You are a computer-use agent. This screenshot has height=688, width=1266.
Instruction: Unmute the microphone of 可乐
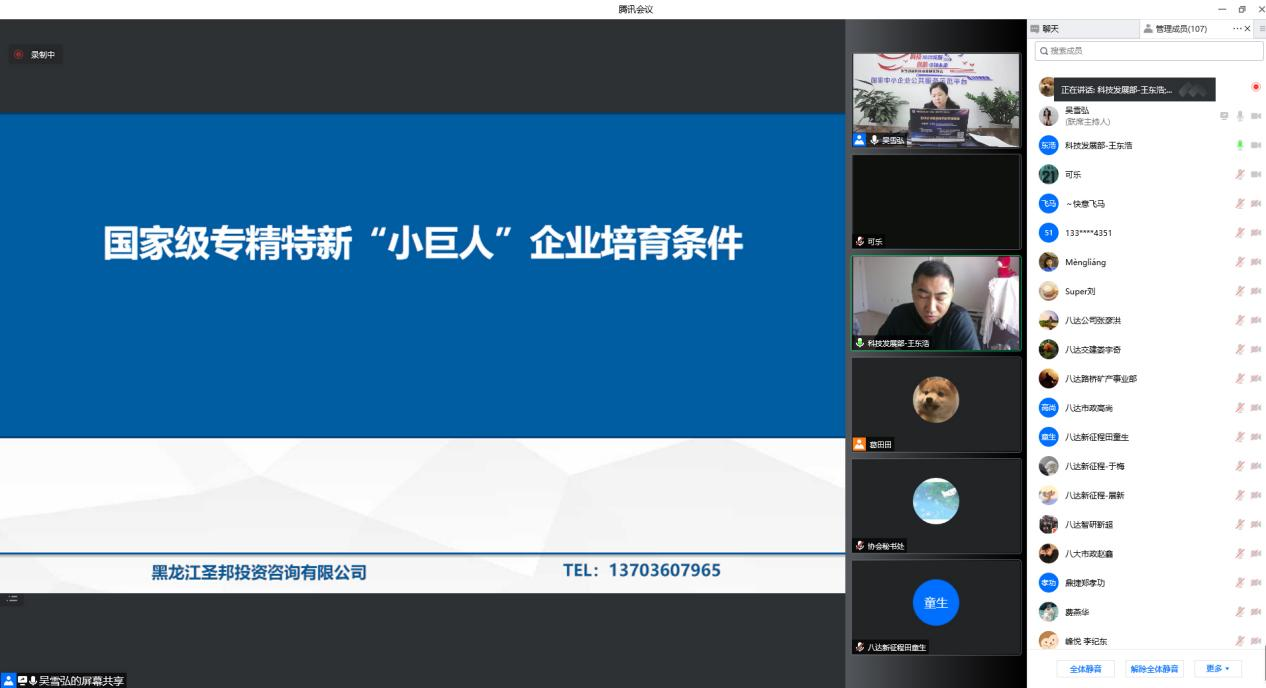1240,174
